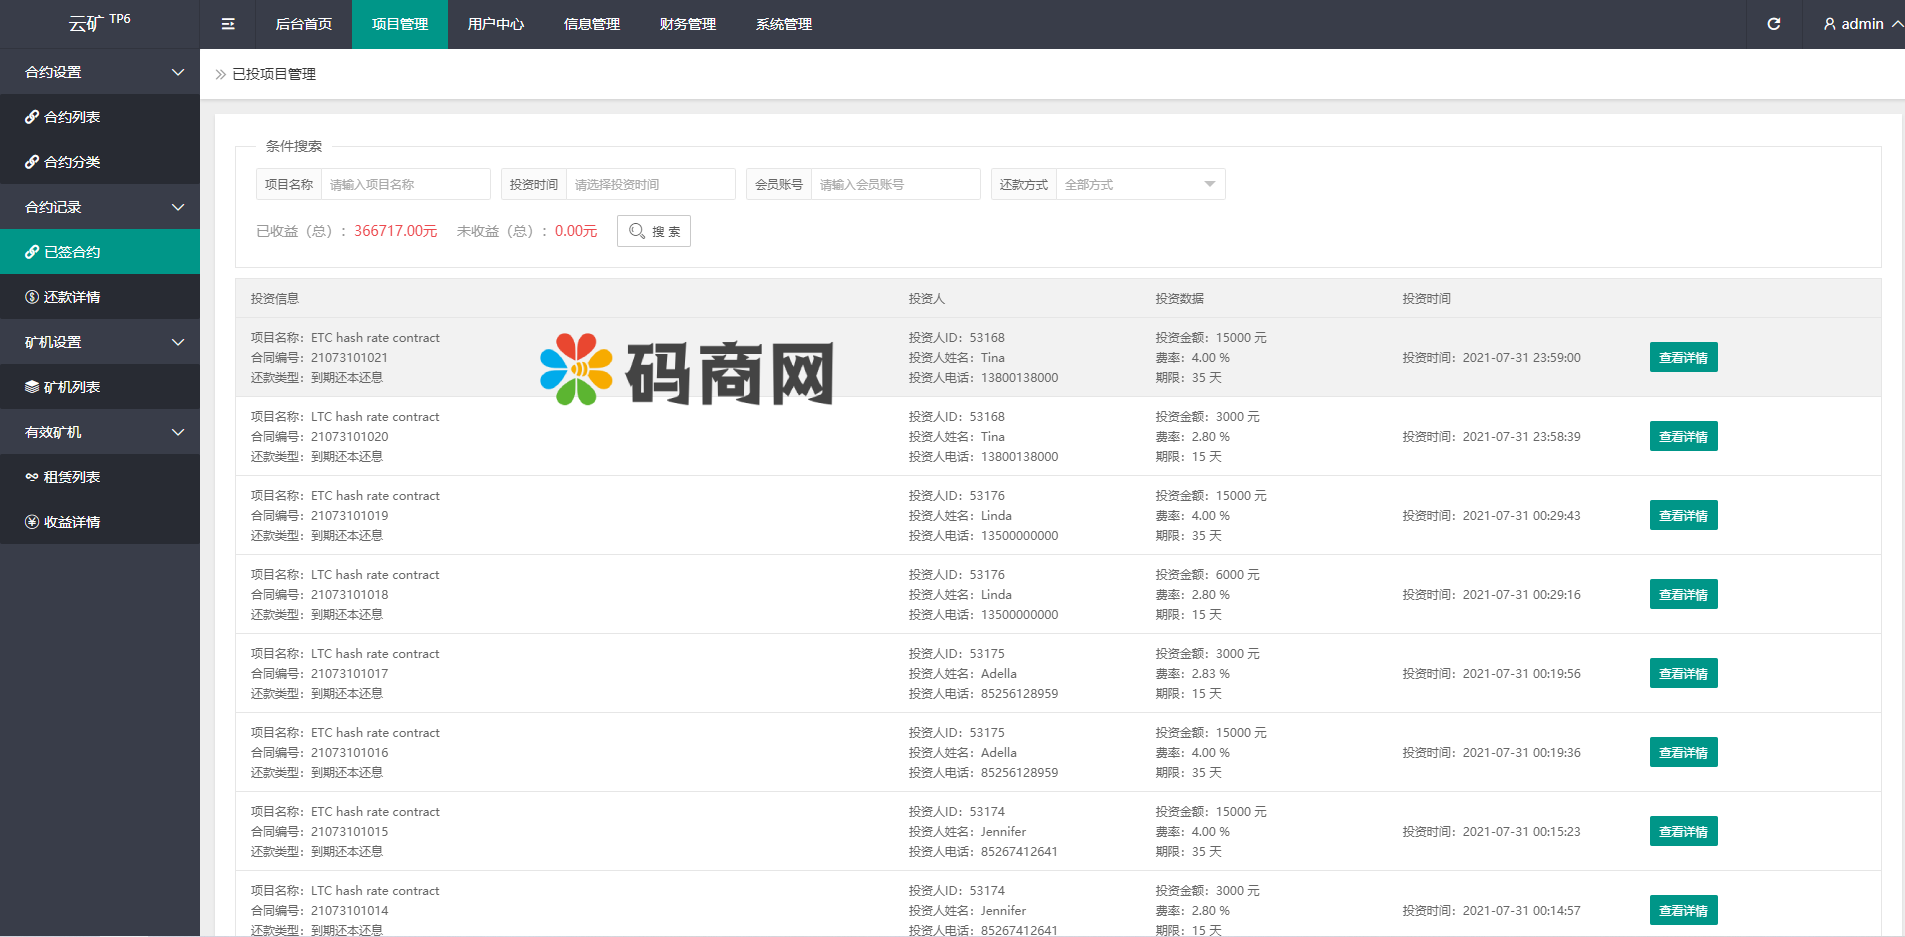1905x937 pixels.
Task: Open the 还款方式 dropdown
Action: click(x=1139, y=184)
